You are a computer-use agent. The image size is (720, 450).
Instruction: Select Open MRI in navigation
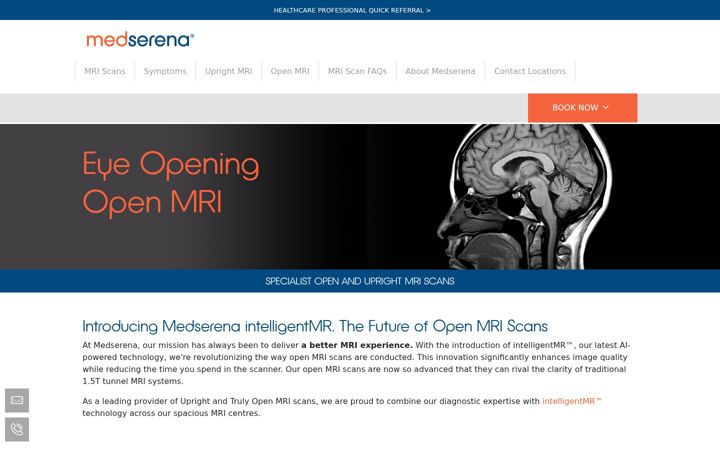pyautogui.click(x=290, y=71)
